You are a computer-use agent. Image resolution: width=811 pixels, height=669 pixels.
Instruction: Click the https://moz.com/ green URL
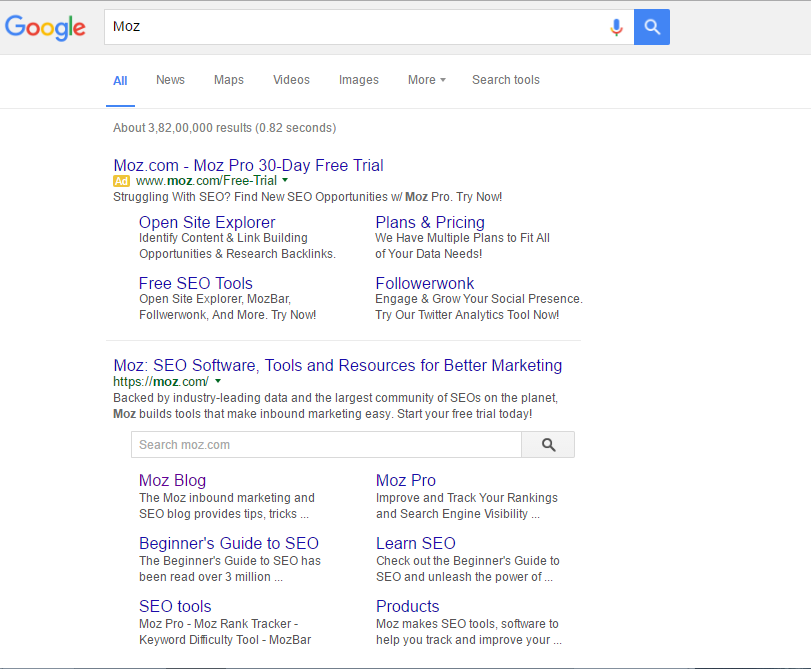161,382
